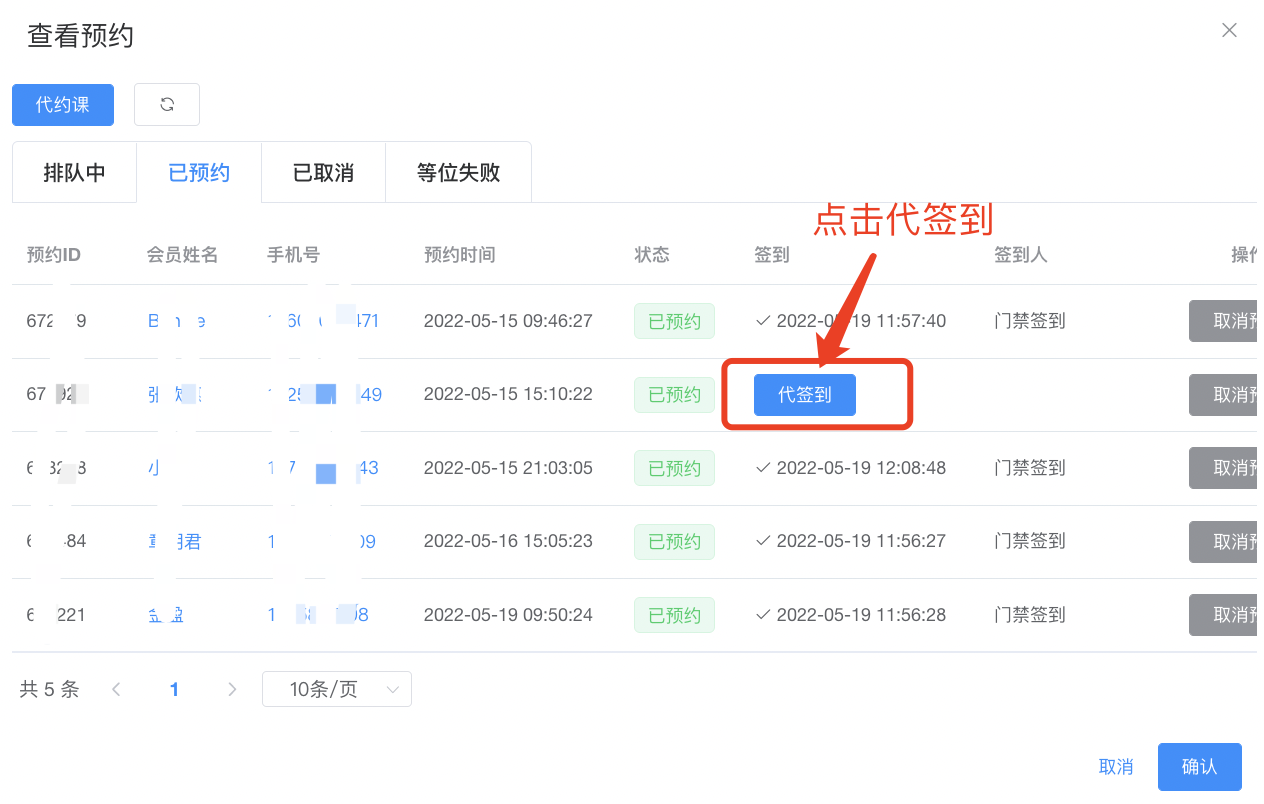Switch to the 等位失败 tab
1264x804 pixels.
pyautogui.click(x=458, y=173)
